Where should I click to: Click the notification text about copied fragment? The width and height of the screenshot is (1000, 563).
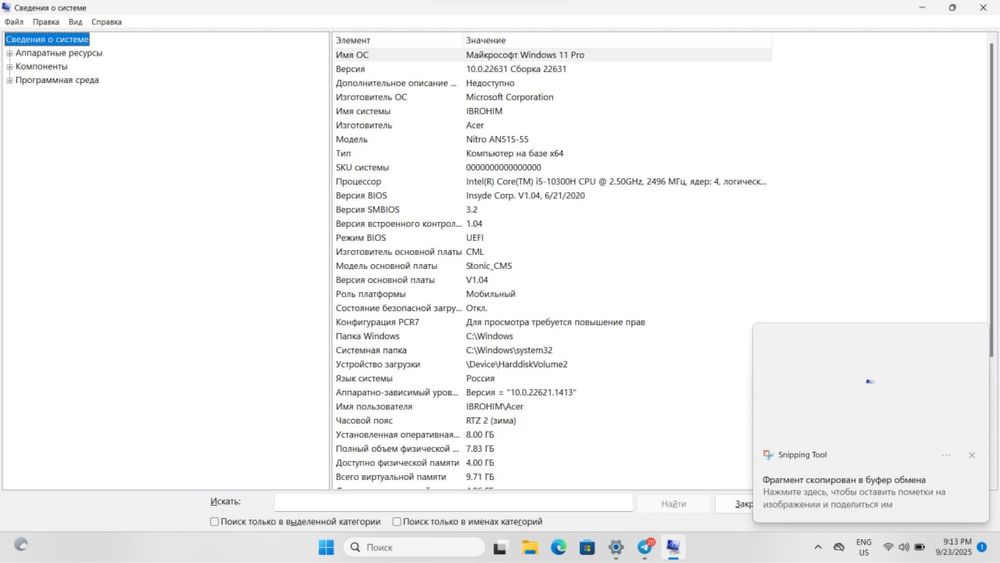pyautogui.click(x=844, y=479)
